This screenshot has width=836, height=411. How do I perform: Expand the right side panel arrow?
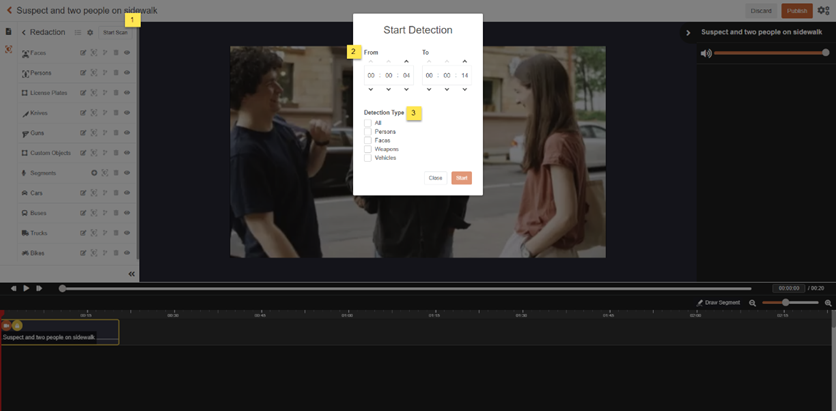pos(688,33)
